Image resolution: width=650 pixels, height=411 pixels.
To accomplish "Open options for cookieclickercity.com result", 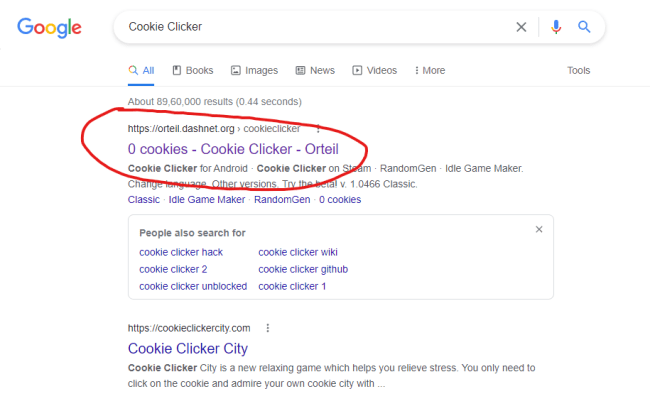I will 268,328.
